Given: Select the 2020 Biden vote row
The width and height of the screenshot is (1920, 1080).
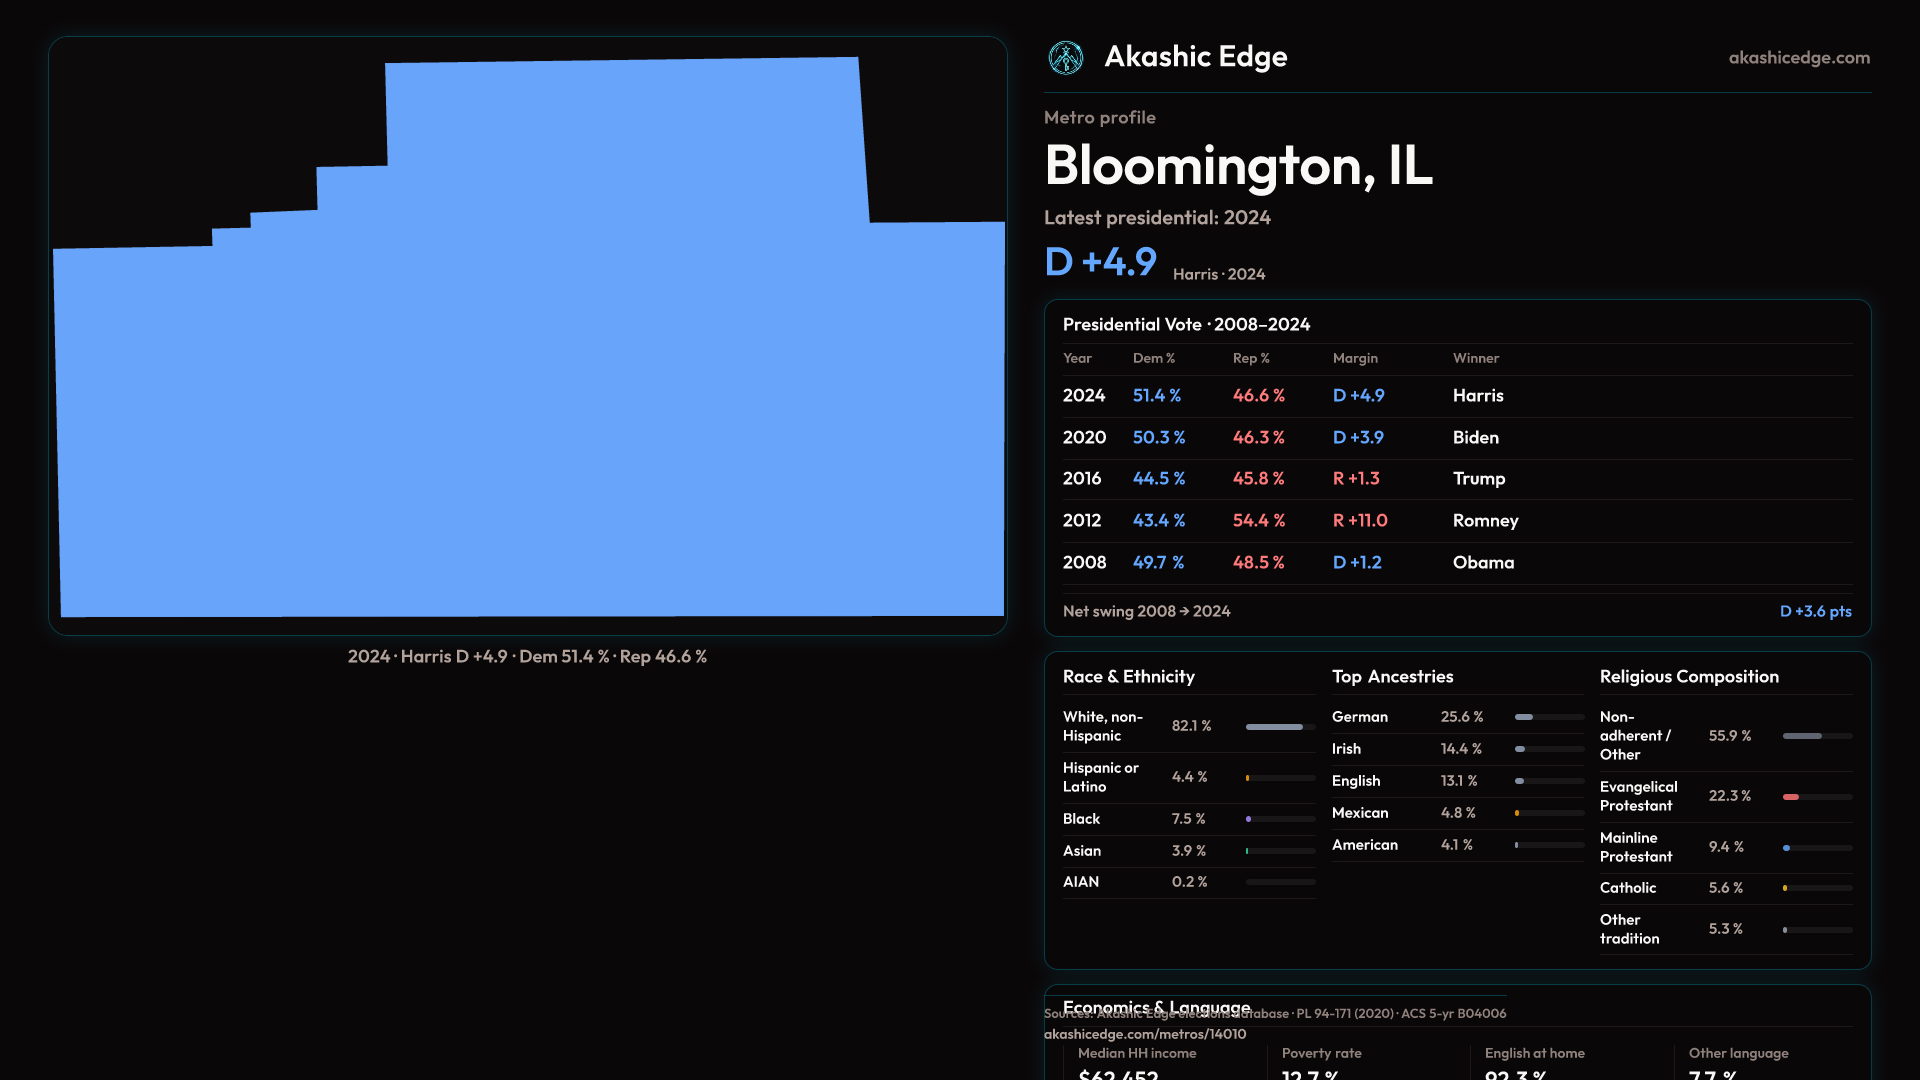Looking at the screenshot, I should [x=1457, y=438].
